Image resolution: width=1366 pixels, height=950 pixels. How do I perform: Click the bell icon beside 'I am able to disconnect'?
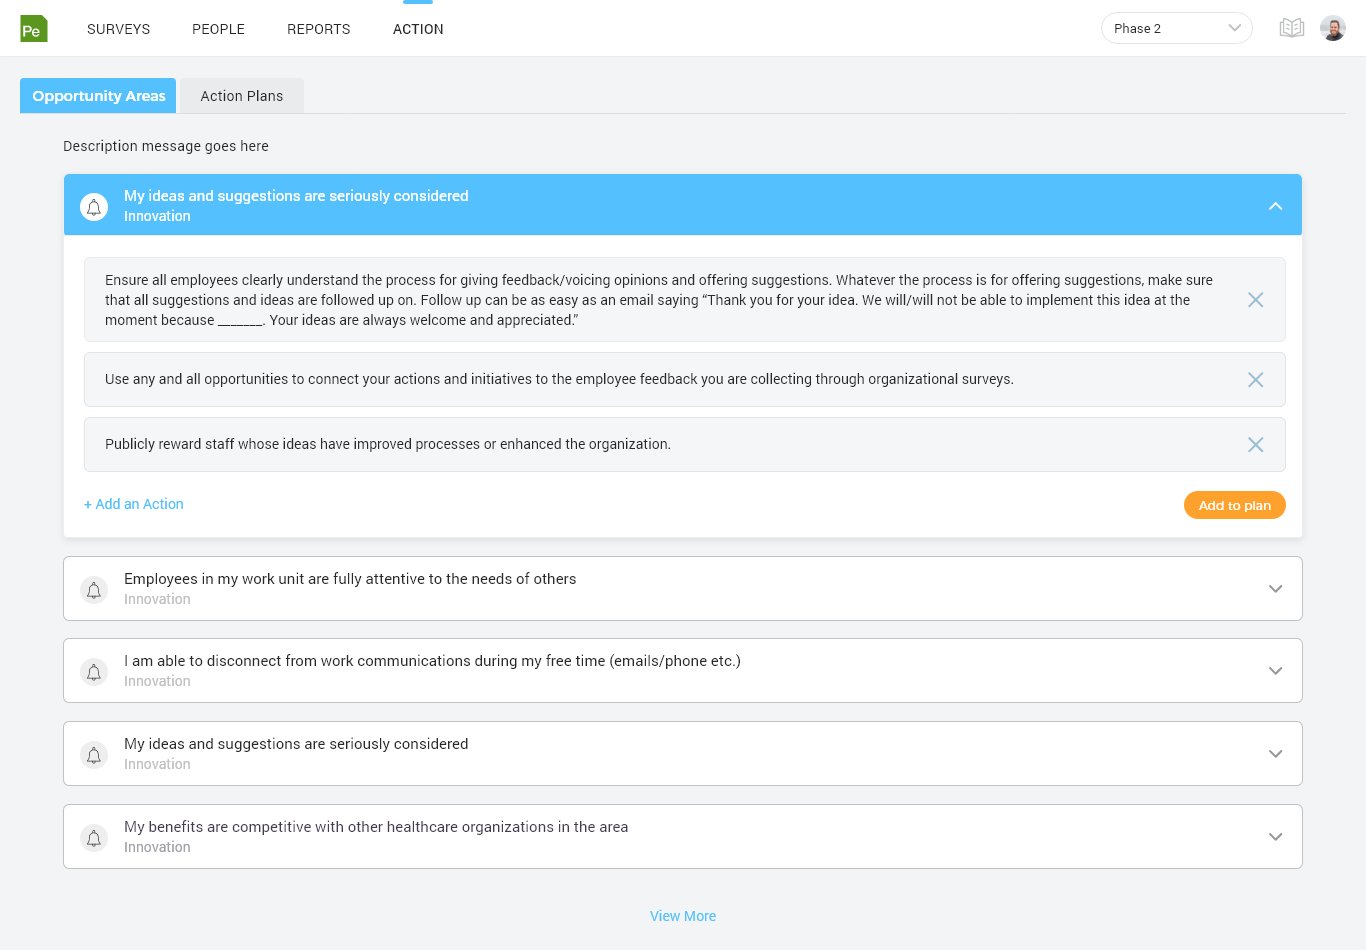click(94, 671)
